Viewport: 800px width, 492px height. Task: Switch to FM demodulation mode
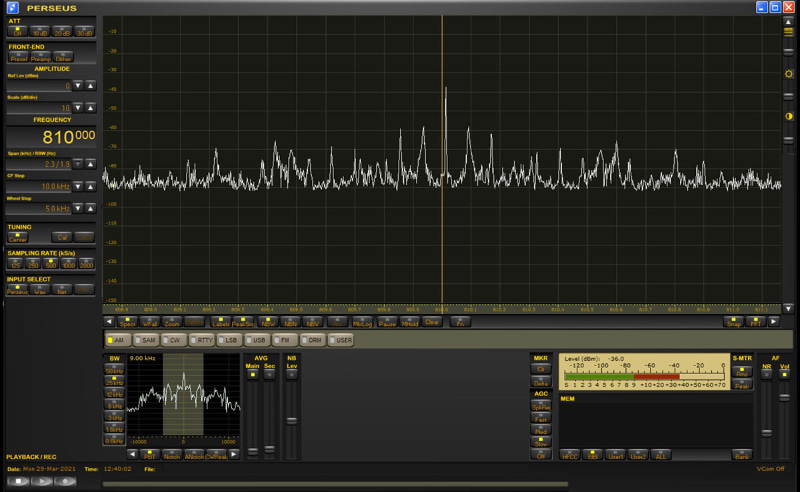[x=282, y=340]
